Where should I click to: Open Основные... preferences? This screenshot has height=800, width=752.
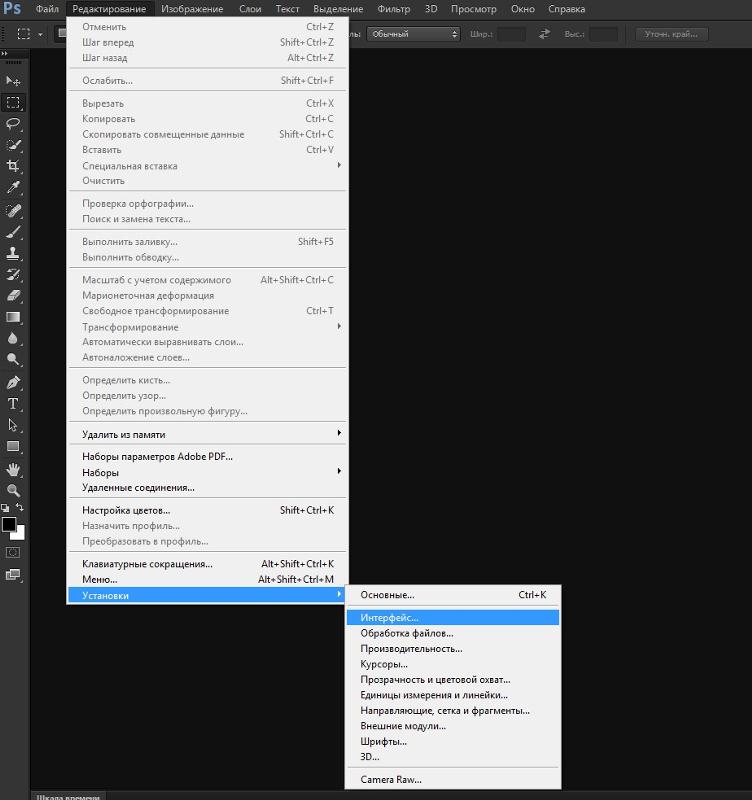453,595
